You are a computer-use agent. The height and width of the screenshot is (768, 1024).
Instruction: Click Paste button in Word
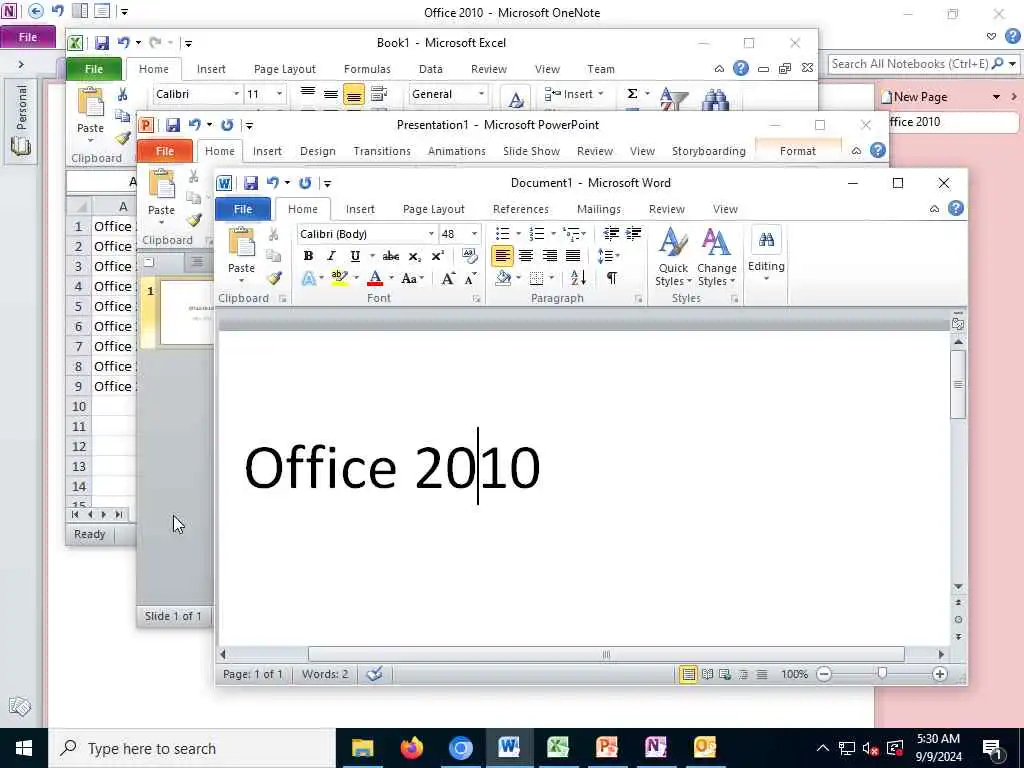point(241,255)
